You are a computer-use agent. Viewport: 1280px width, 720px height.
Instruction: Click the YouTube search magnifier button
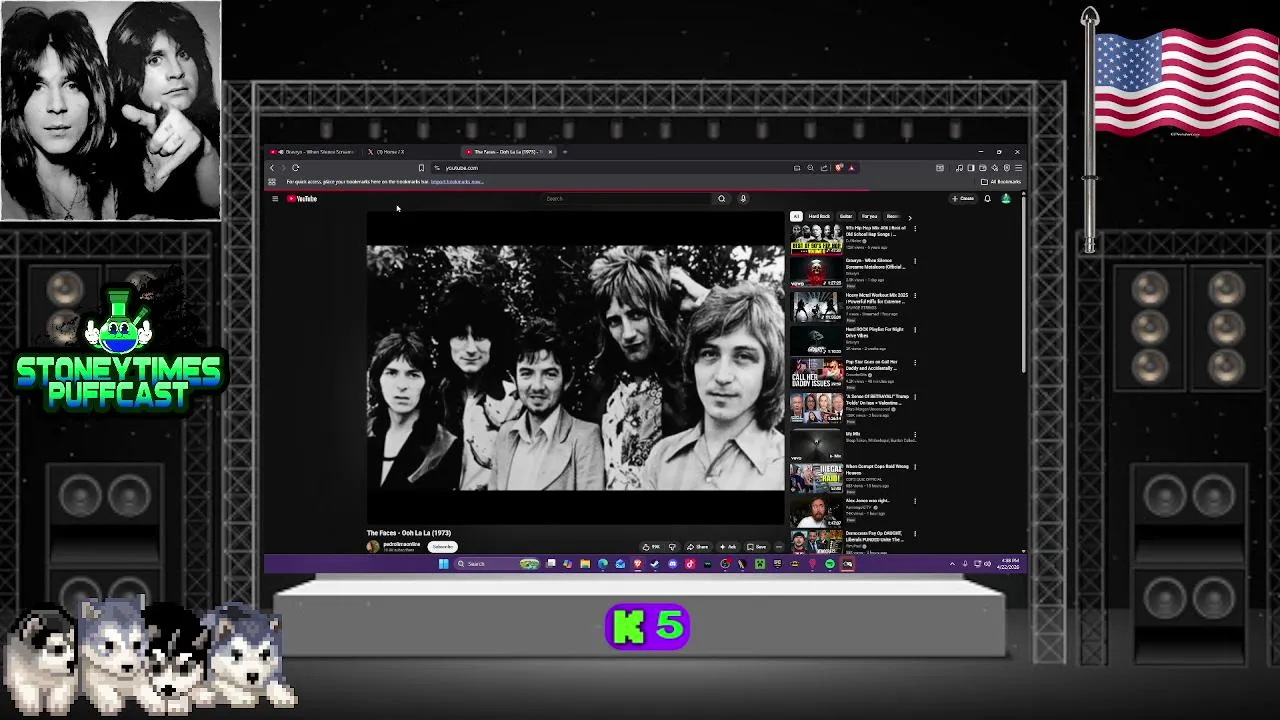click(721, 198)
